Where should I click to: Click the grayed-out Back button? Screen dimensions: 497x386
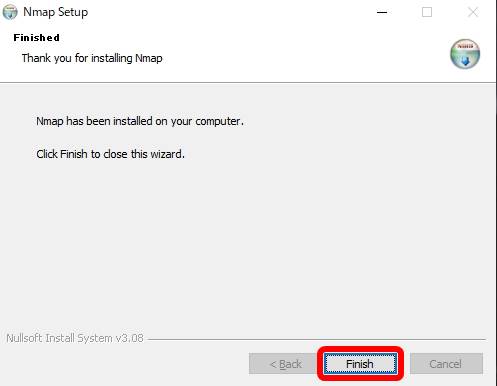[284, 364]
